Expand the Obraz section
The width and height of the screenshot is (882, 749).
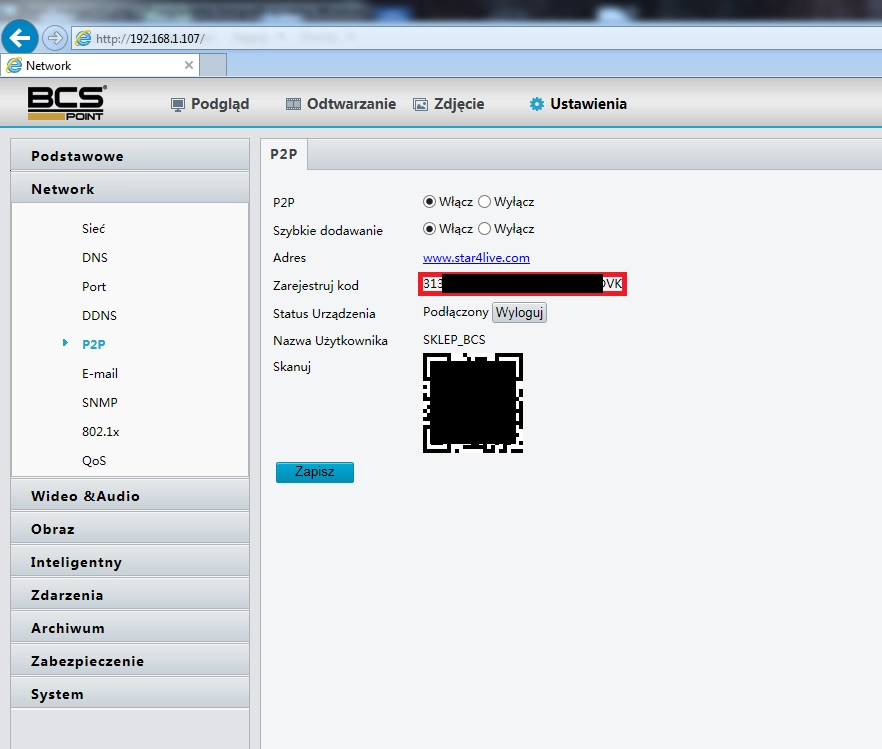tap(130, 529)
